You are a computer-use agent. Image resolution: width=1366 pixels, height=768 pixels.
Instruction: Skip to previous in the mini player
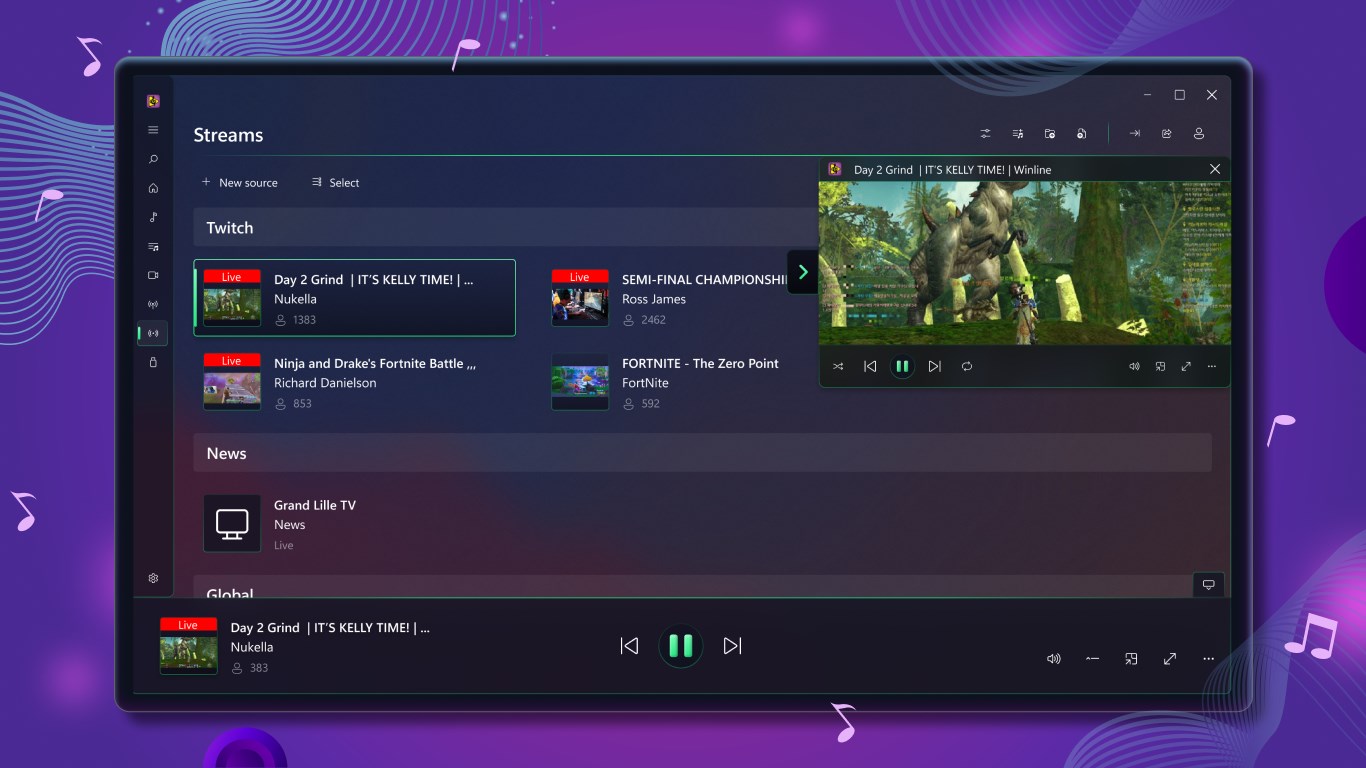pos(870,367)
